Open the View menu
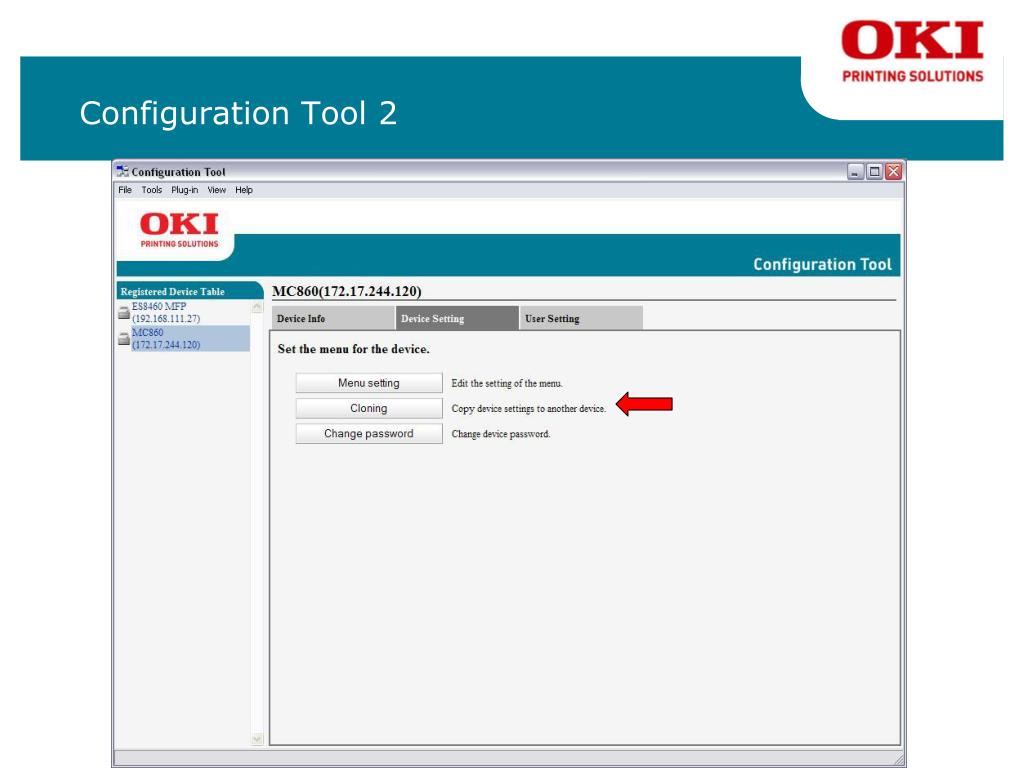The width and height of the screenshot is (1024, 768). (217, 190)
